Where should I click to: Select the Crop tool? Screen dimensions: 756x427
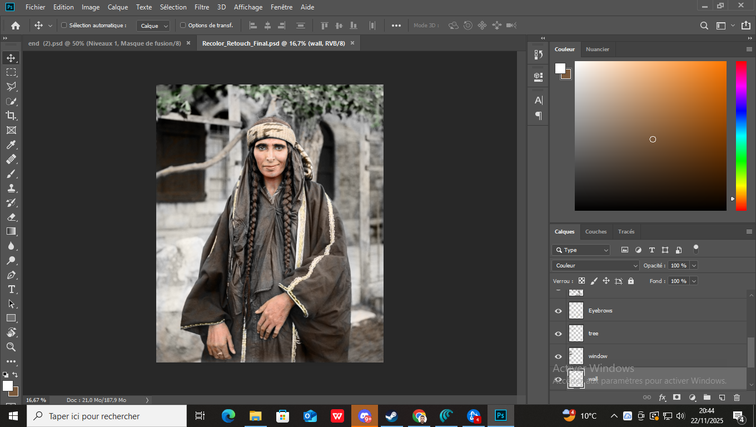pyautogui.click(x=11, y=115)
